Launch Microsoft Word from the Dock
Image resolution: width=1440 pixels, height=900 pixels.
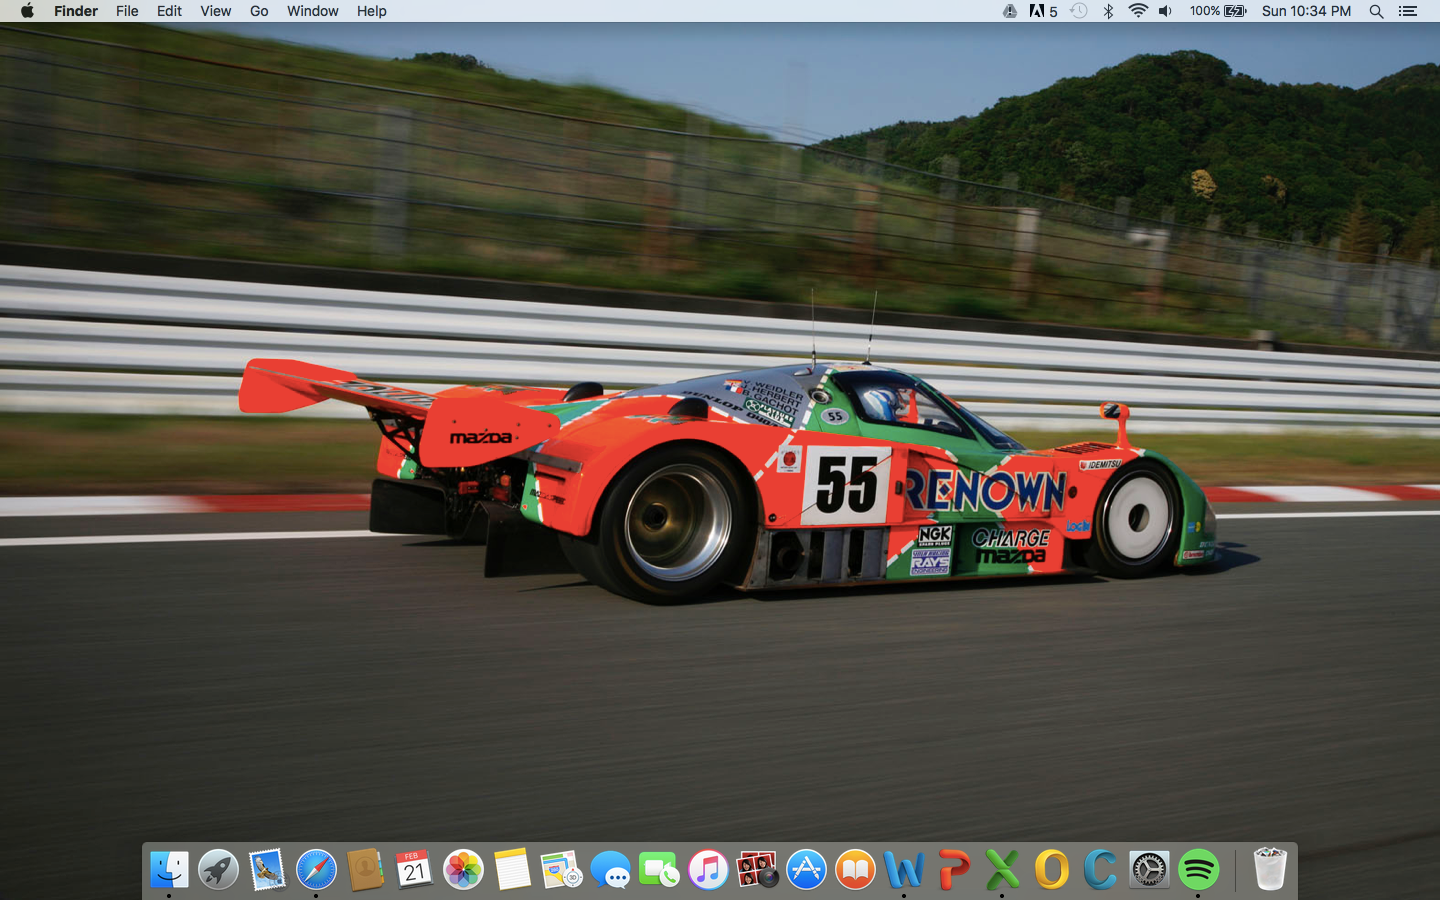tap(904, 870)
